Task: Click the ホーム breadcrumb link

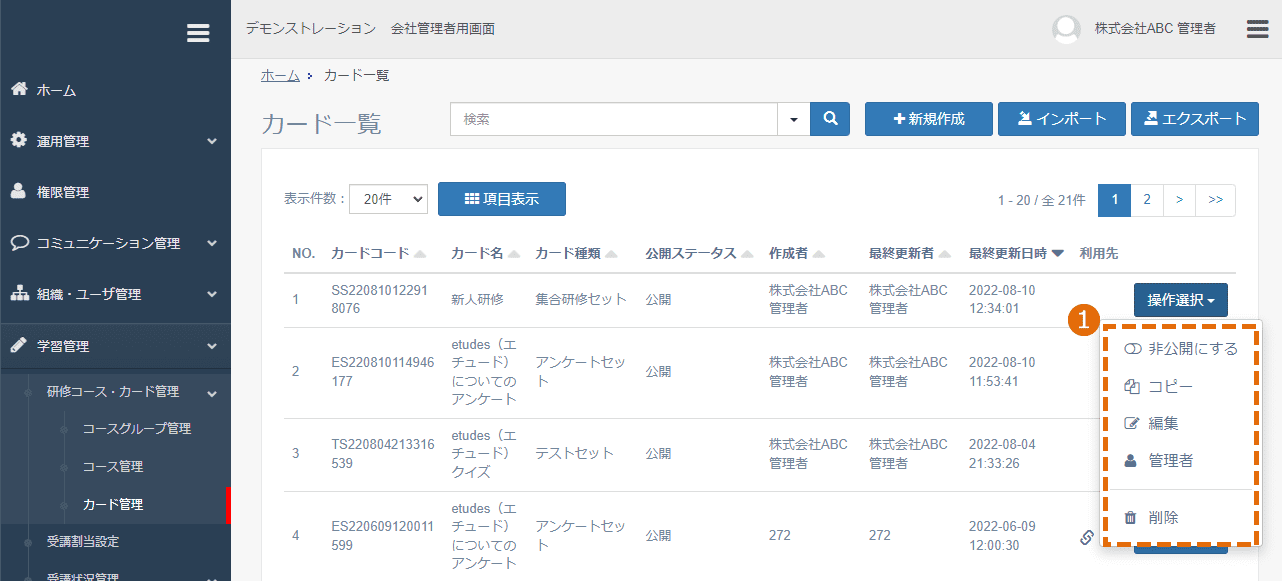Action: (280, 75)
